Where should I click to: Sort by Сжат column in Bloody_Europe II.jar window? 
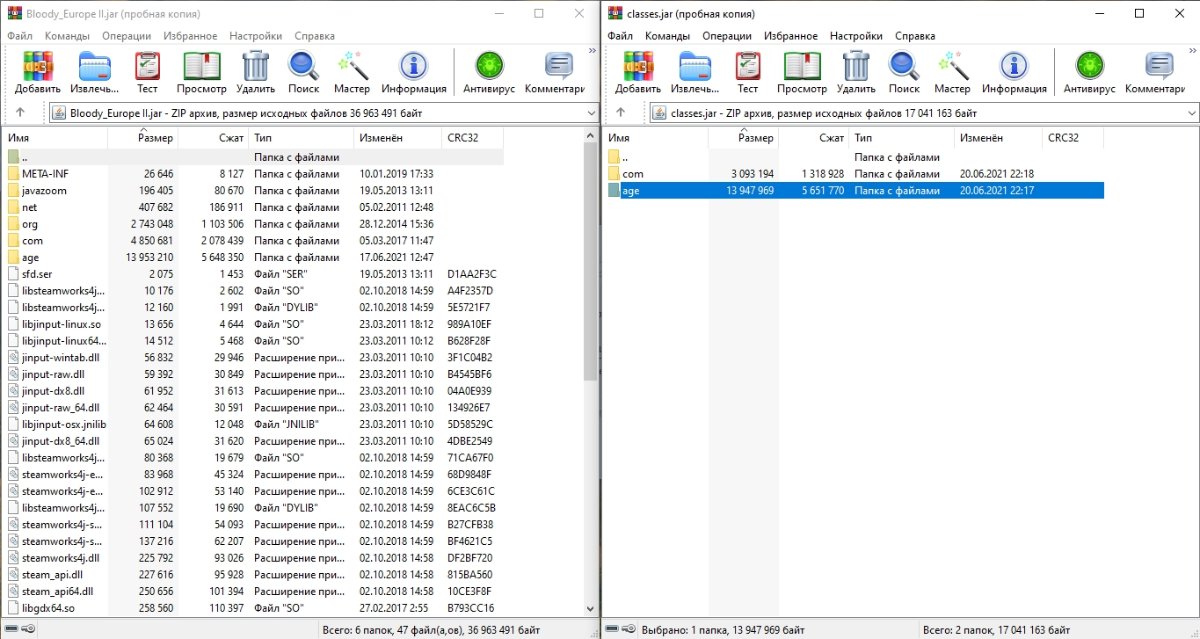[x=214, y=138]
